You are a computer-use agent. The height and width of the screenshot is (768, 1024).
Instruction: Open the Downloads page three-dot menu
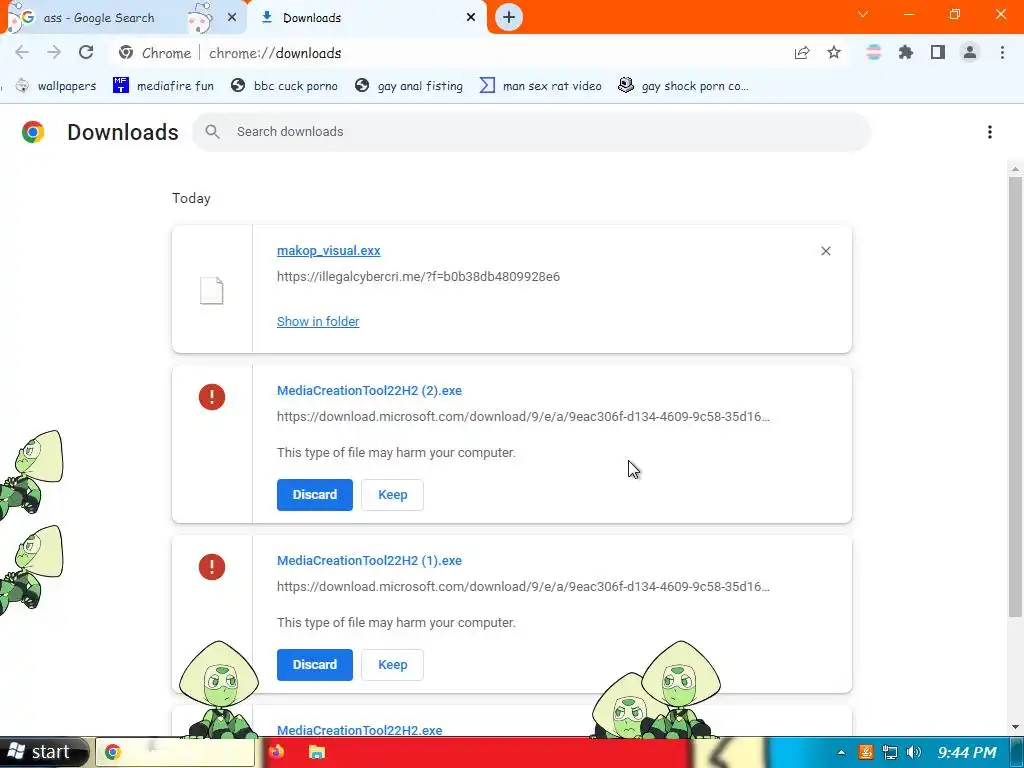990,132
